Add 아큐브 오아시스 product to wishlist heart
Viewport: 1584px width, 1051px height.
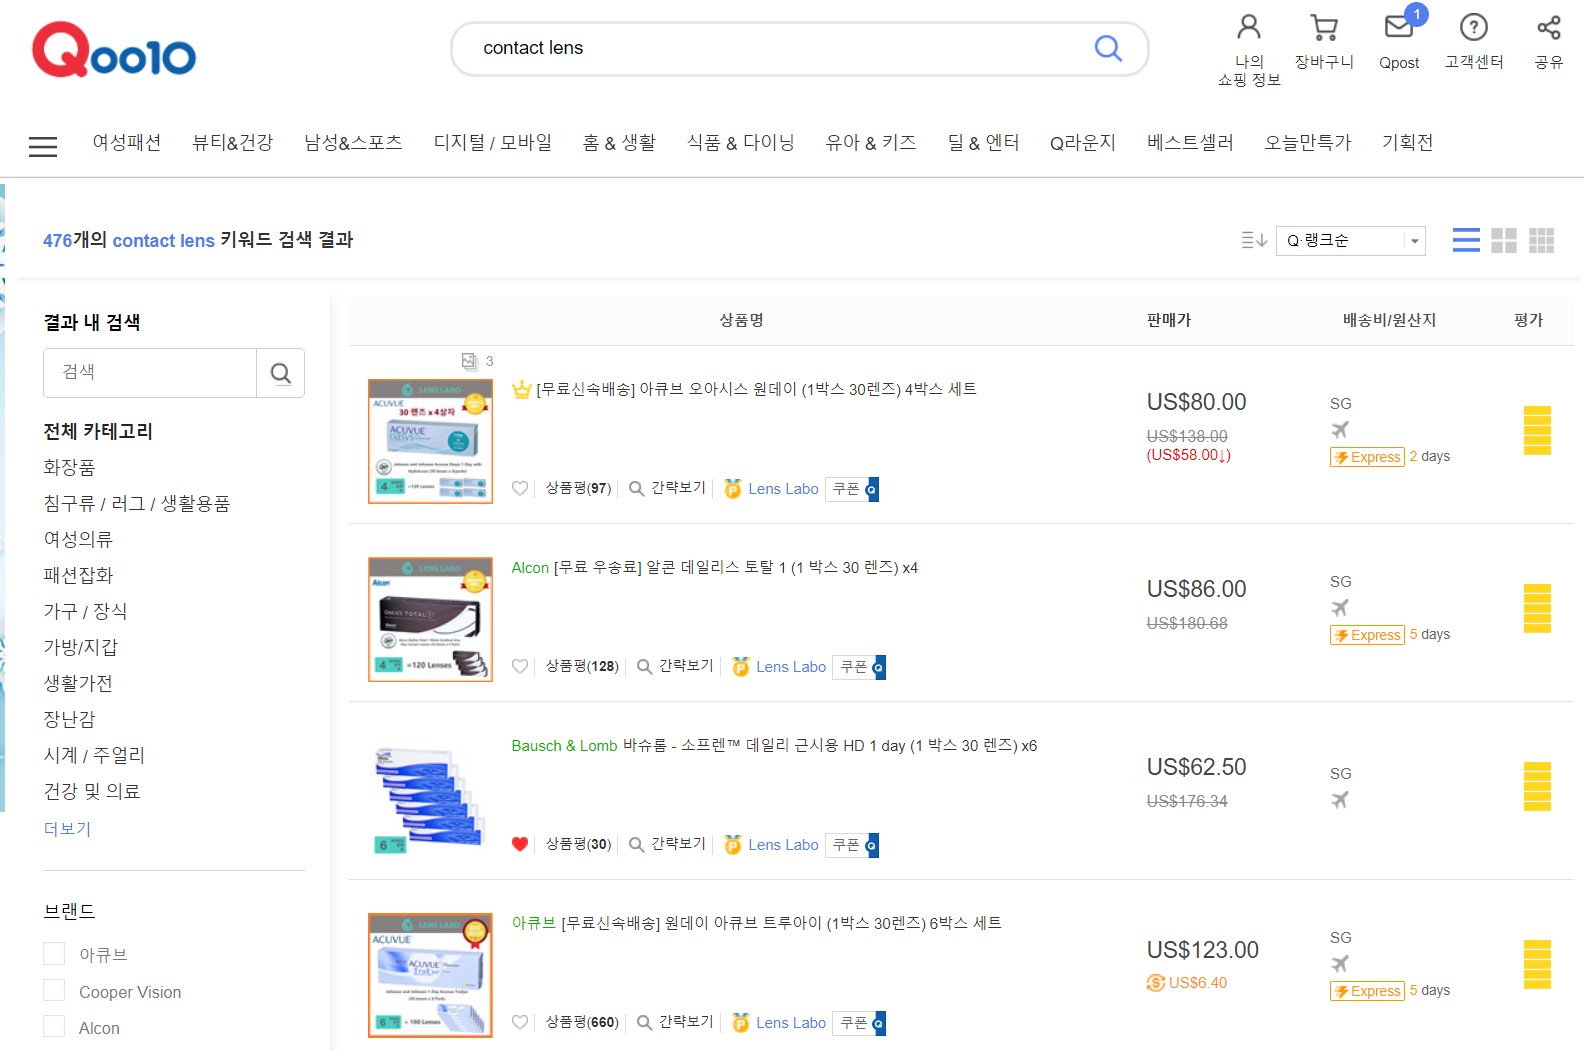pos(520,488)
